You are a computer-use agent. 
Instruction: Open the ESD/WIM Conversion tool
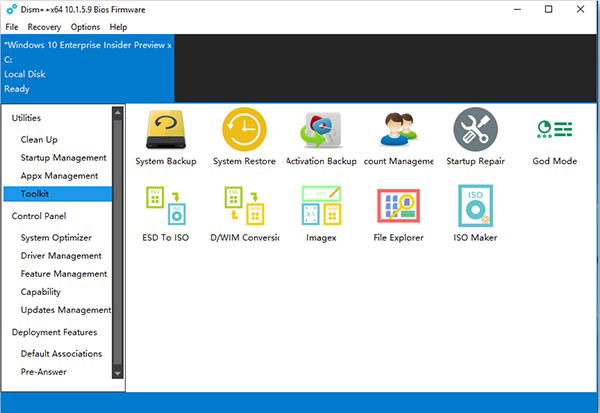244,206
